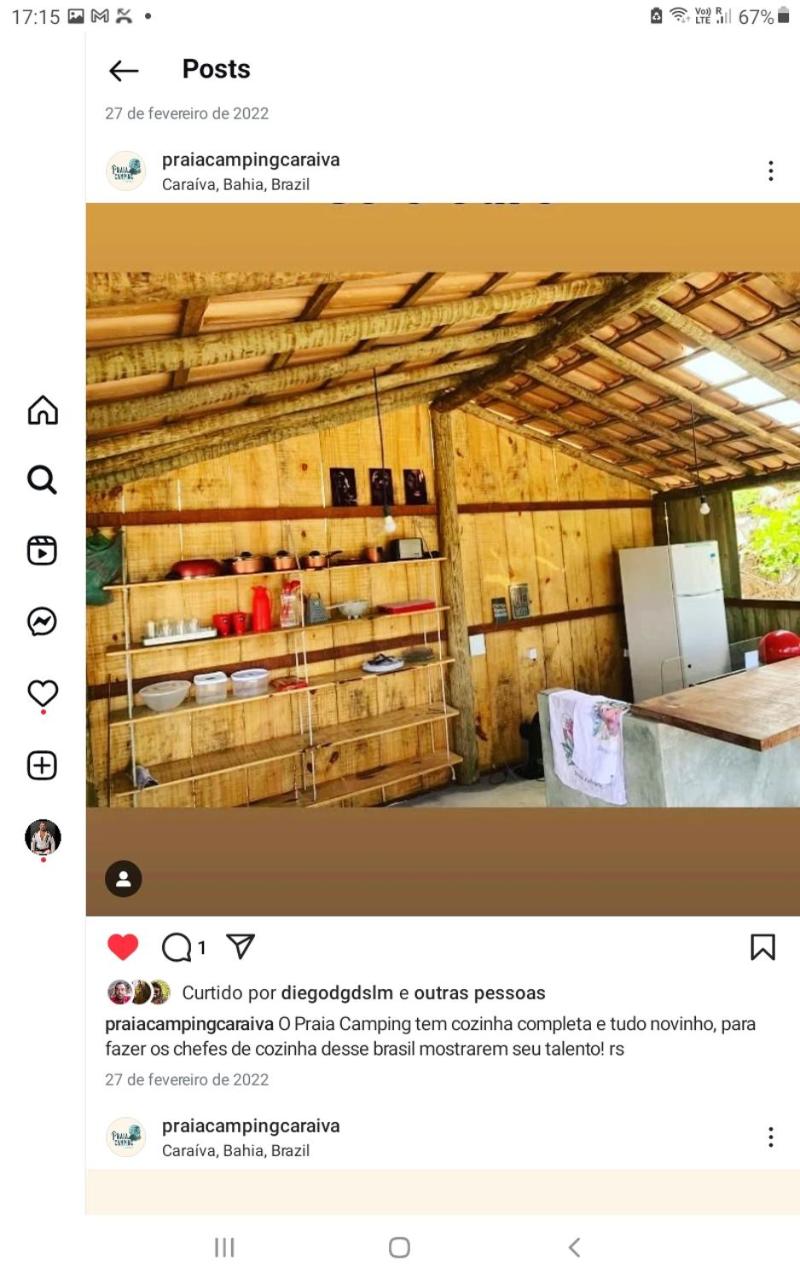Image resolution: width=800 pixels, height=1279 pixels.
Task: Share the post with the send icon
Action: [x=240, y=946]
